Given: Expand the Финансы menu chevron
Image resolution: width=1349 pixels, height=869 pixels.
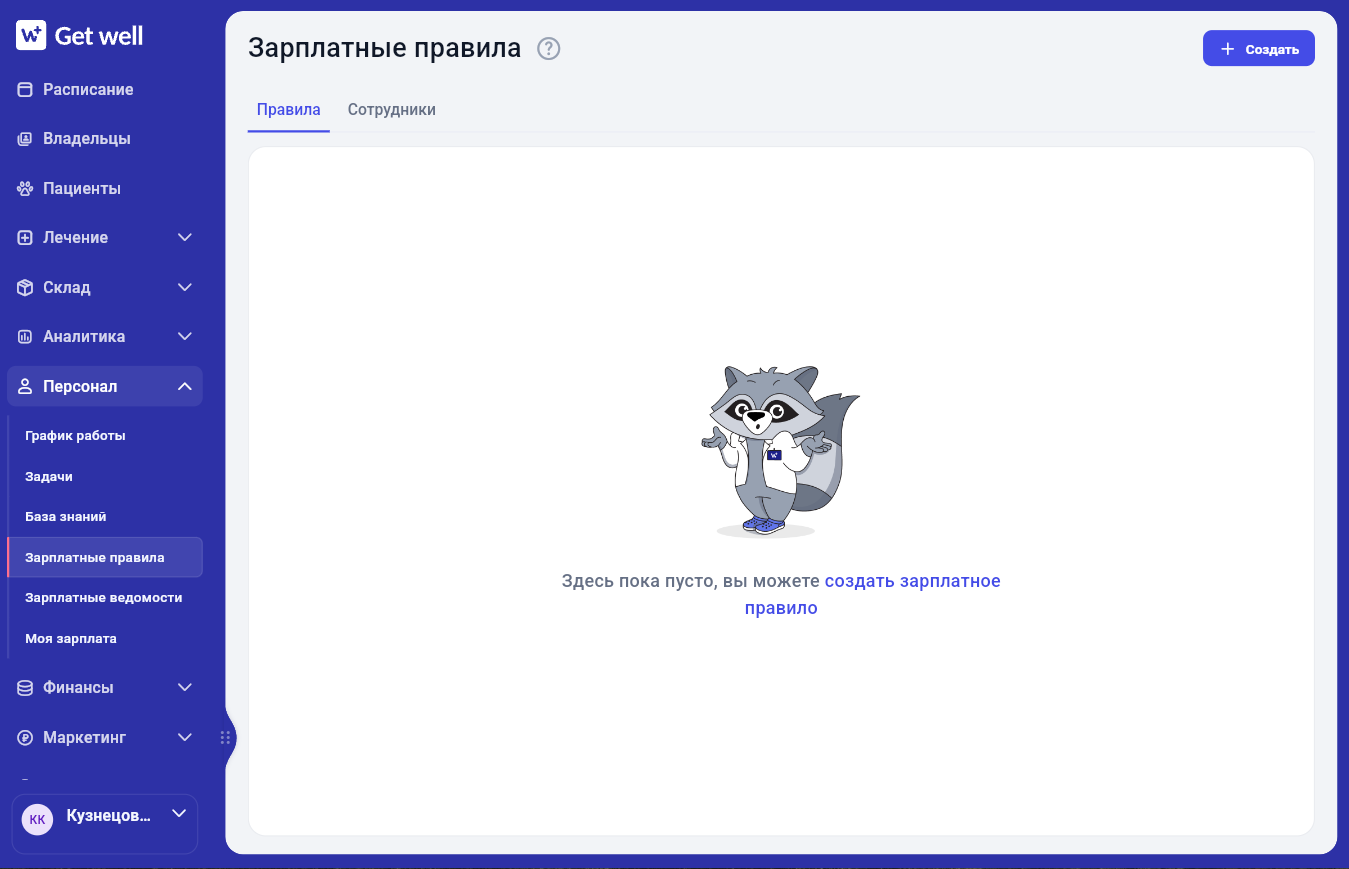Looking at the screenshot, I should point(185,688).
